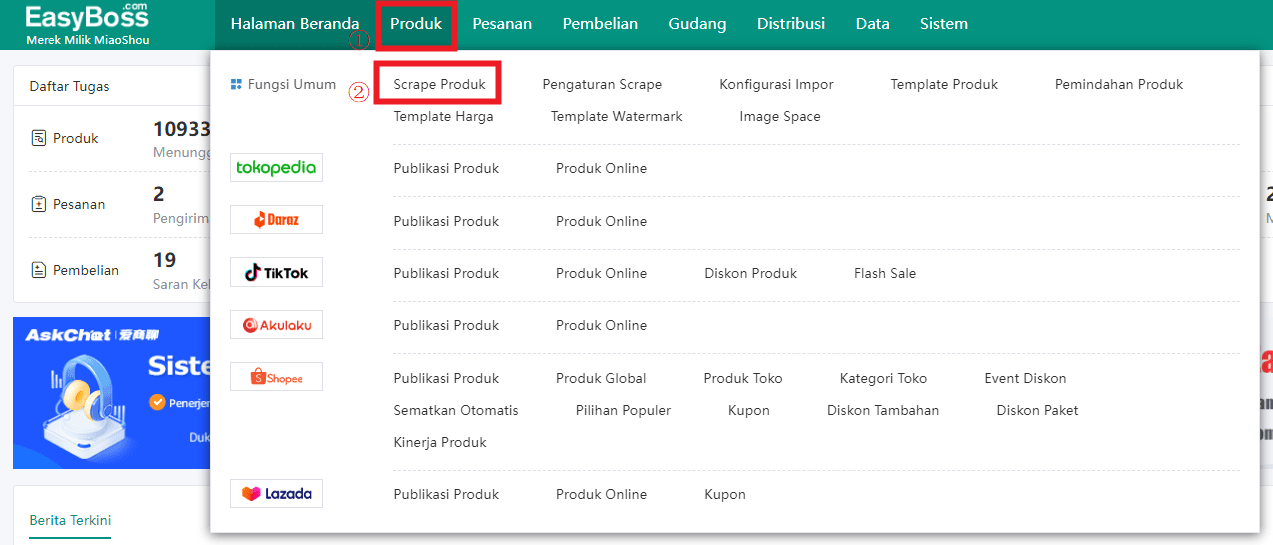Open Kinerja Produk under Shopee
This screenshot has height=545, width=1273.
[440, 442]
